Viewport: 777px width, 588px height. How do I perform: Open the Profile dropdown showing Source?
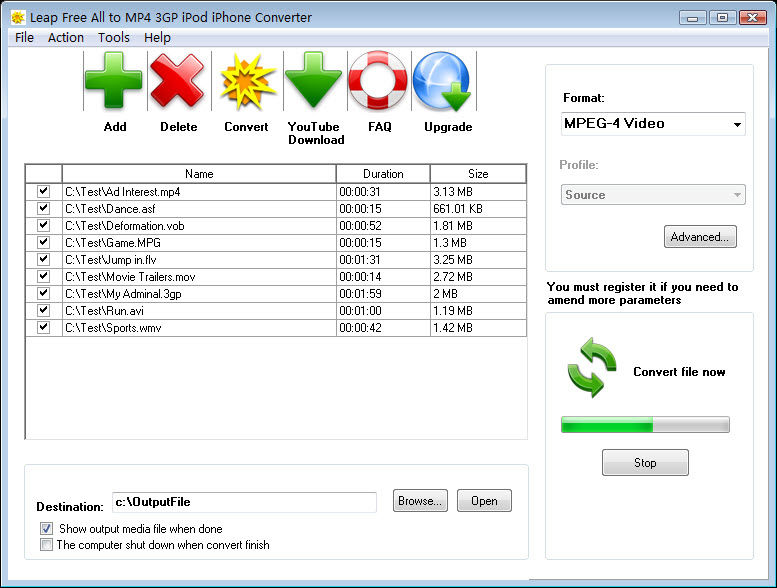coord(653,195)
